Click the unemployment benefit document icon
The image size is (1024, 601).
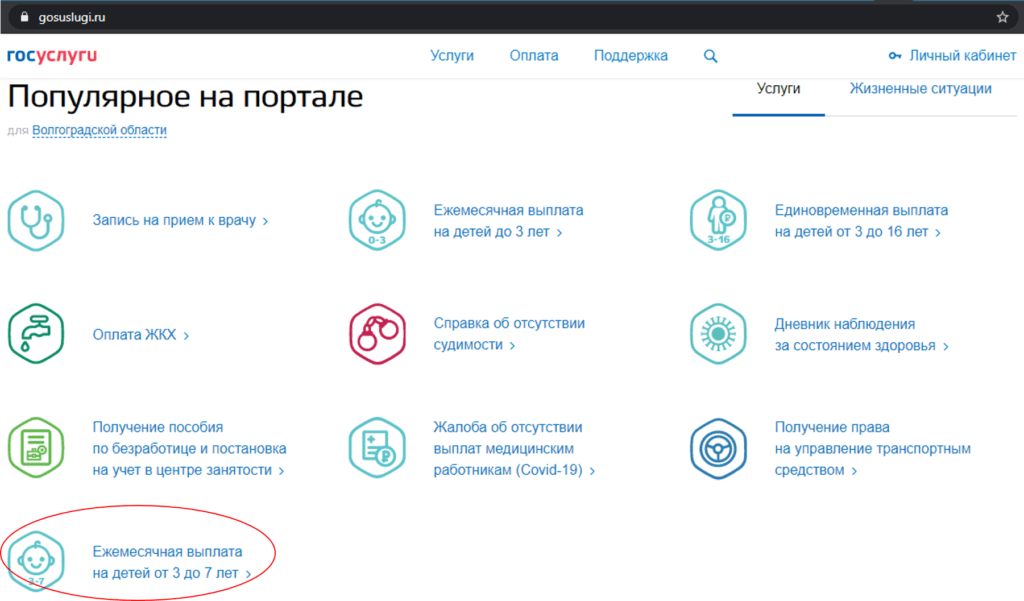point(36,448)
